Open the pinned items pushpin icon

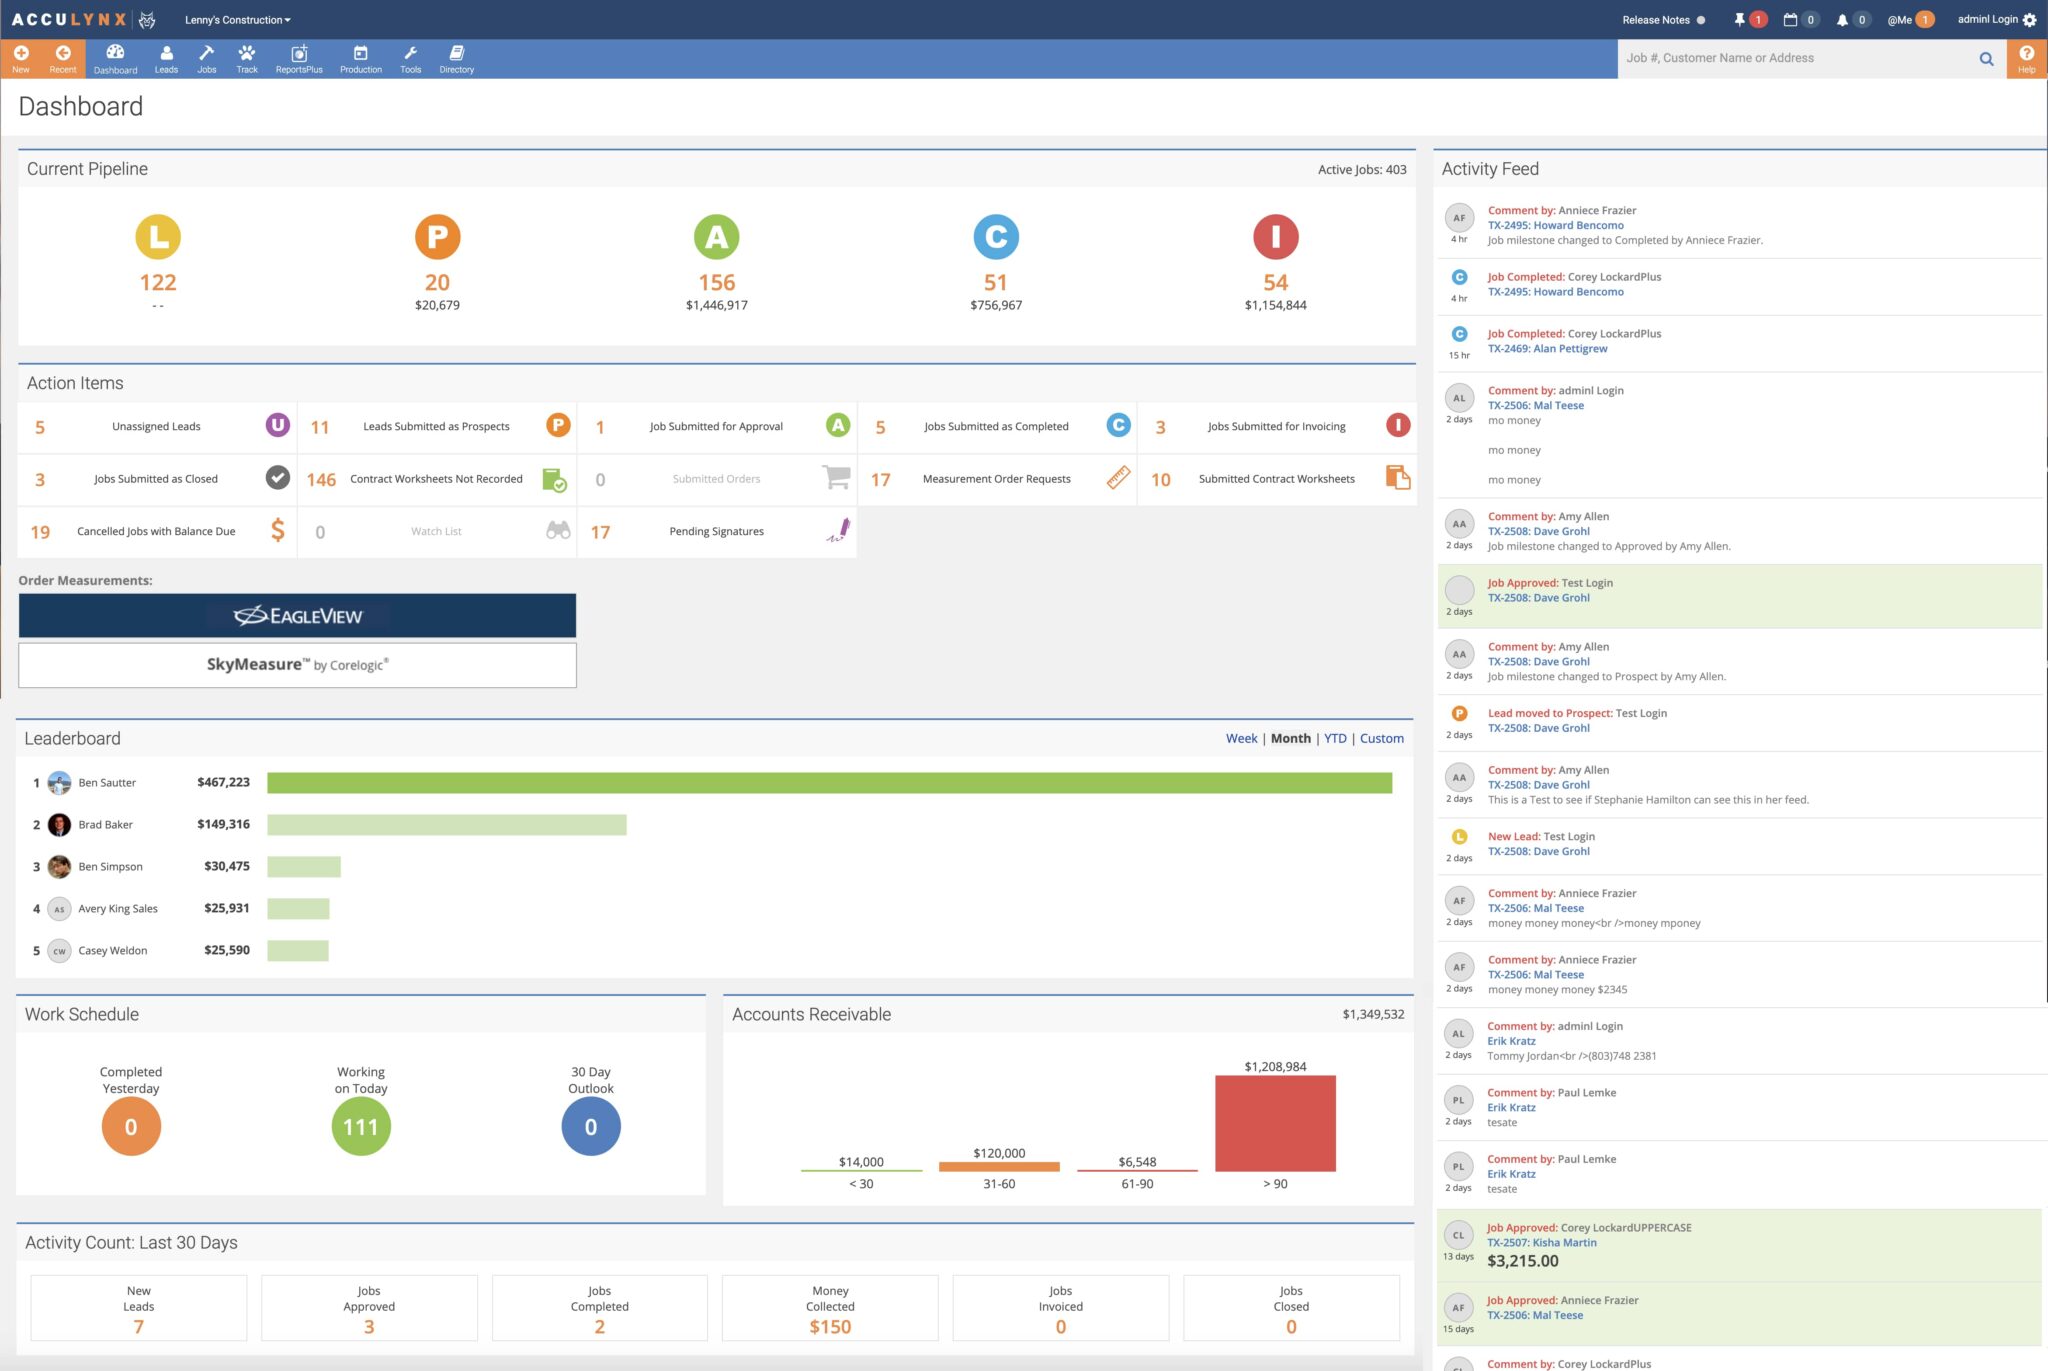click(1737, 19)
